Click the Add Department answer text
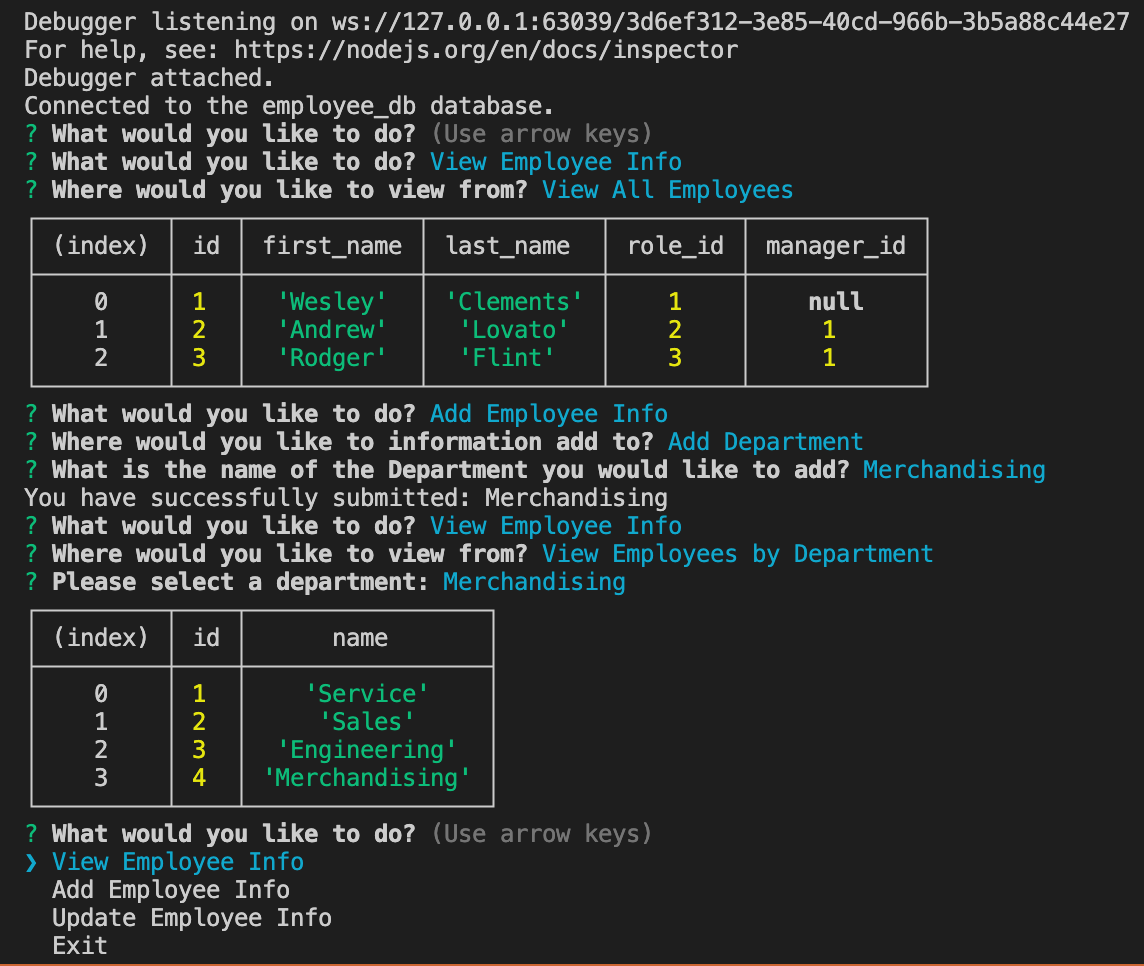This screenshot has width=1144, height=966. coord(765,441)
